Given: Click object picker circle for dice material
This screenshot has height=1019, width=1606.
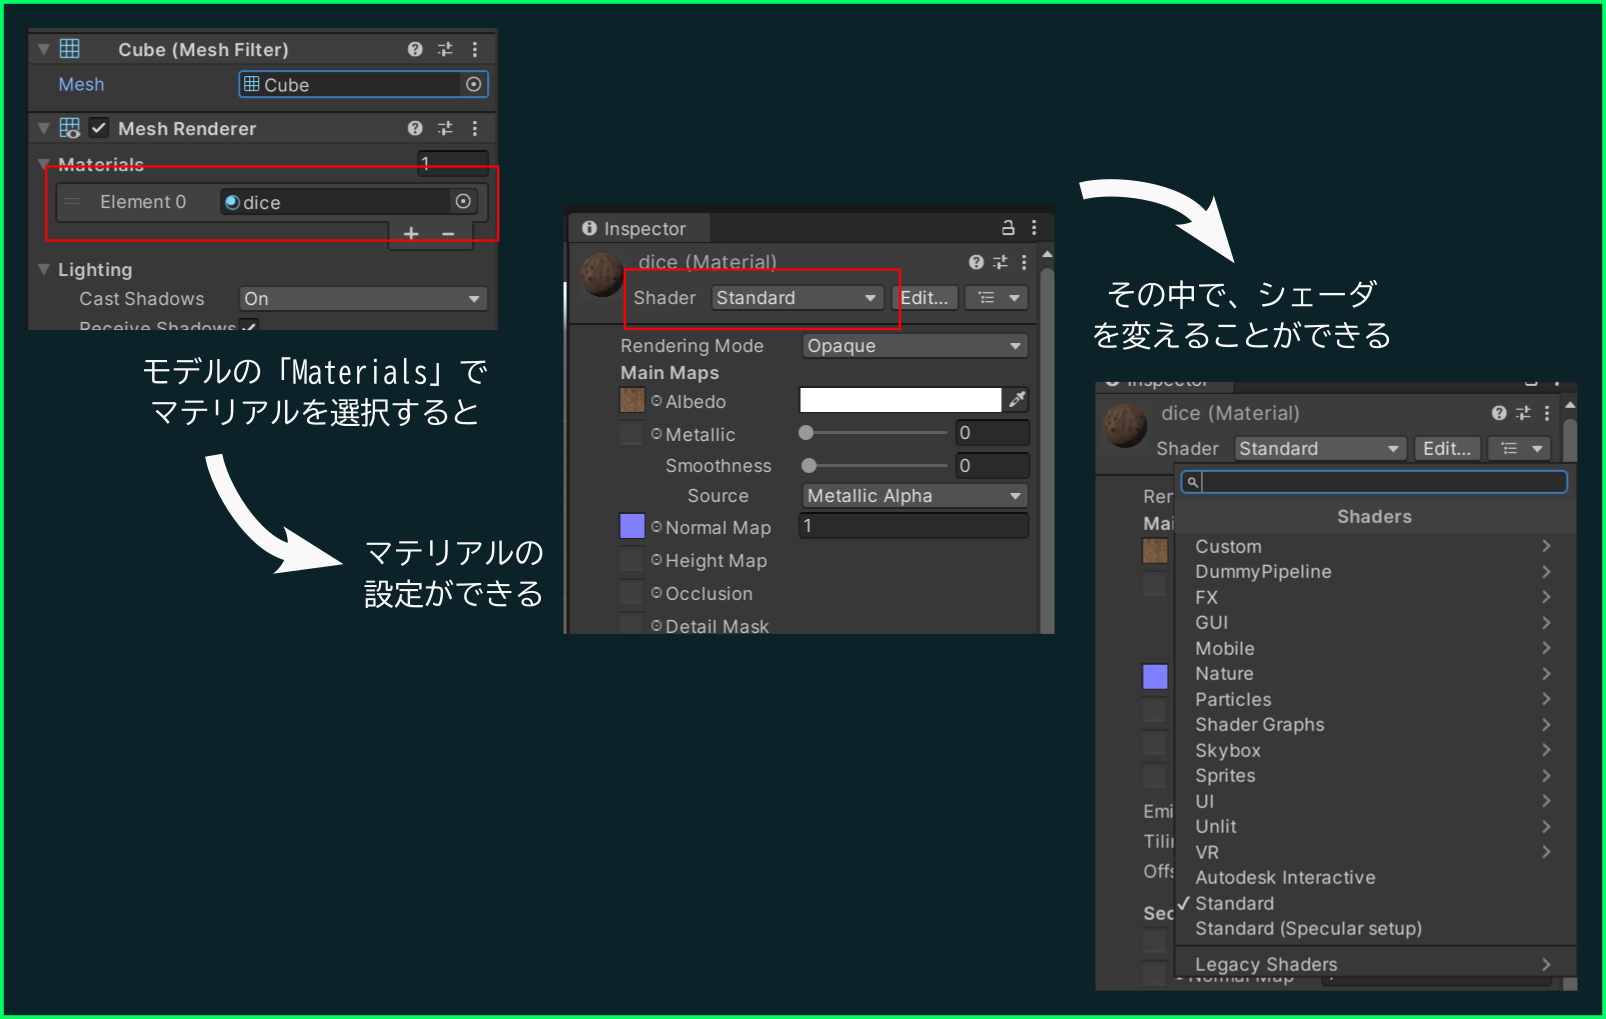Looking at the screenshot, I should [463, 202].
